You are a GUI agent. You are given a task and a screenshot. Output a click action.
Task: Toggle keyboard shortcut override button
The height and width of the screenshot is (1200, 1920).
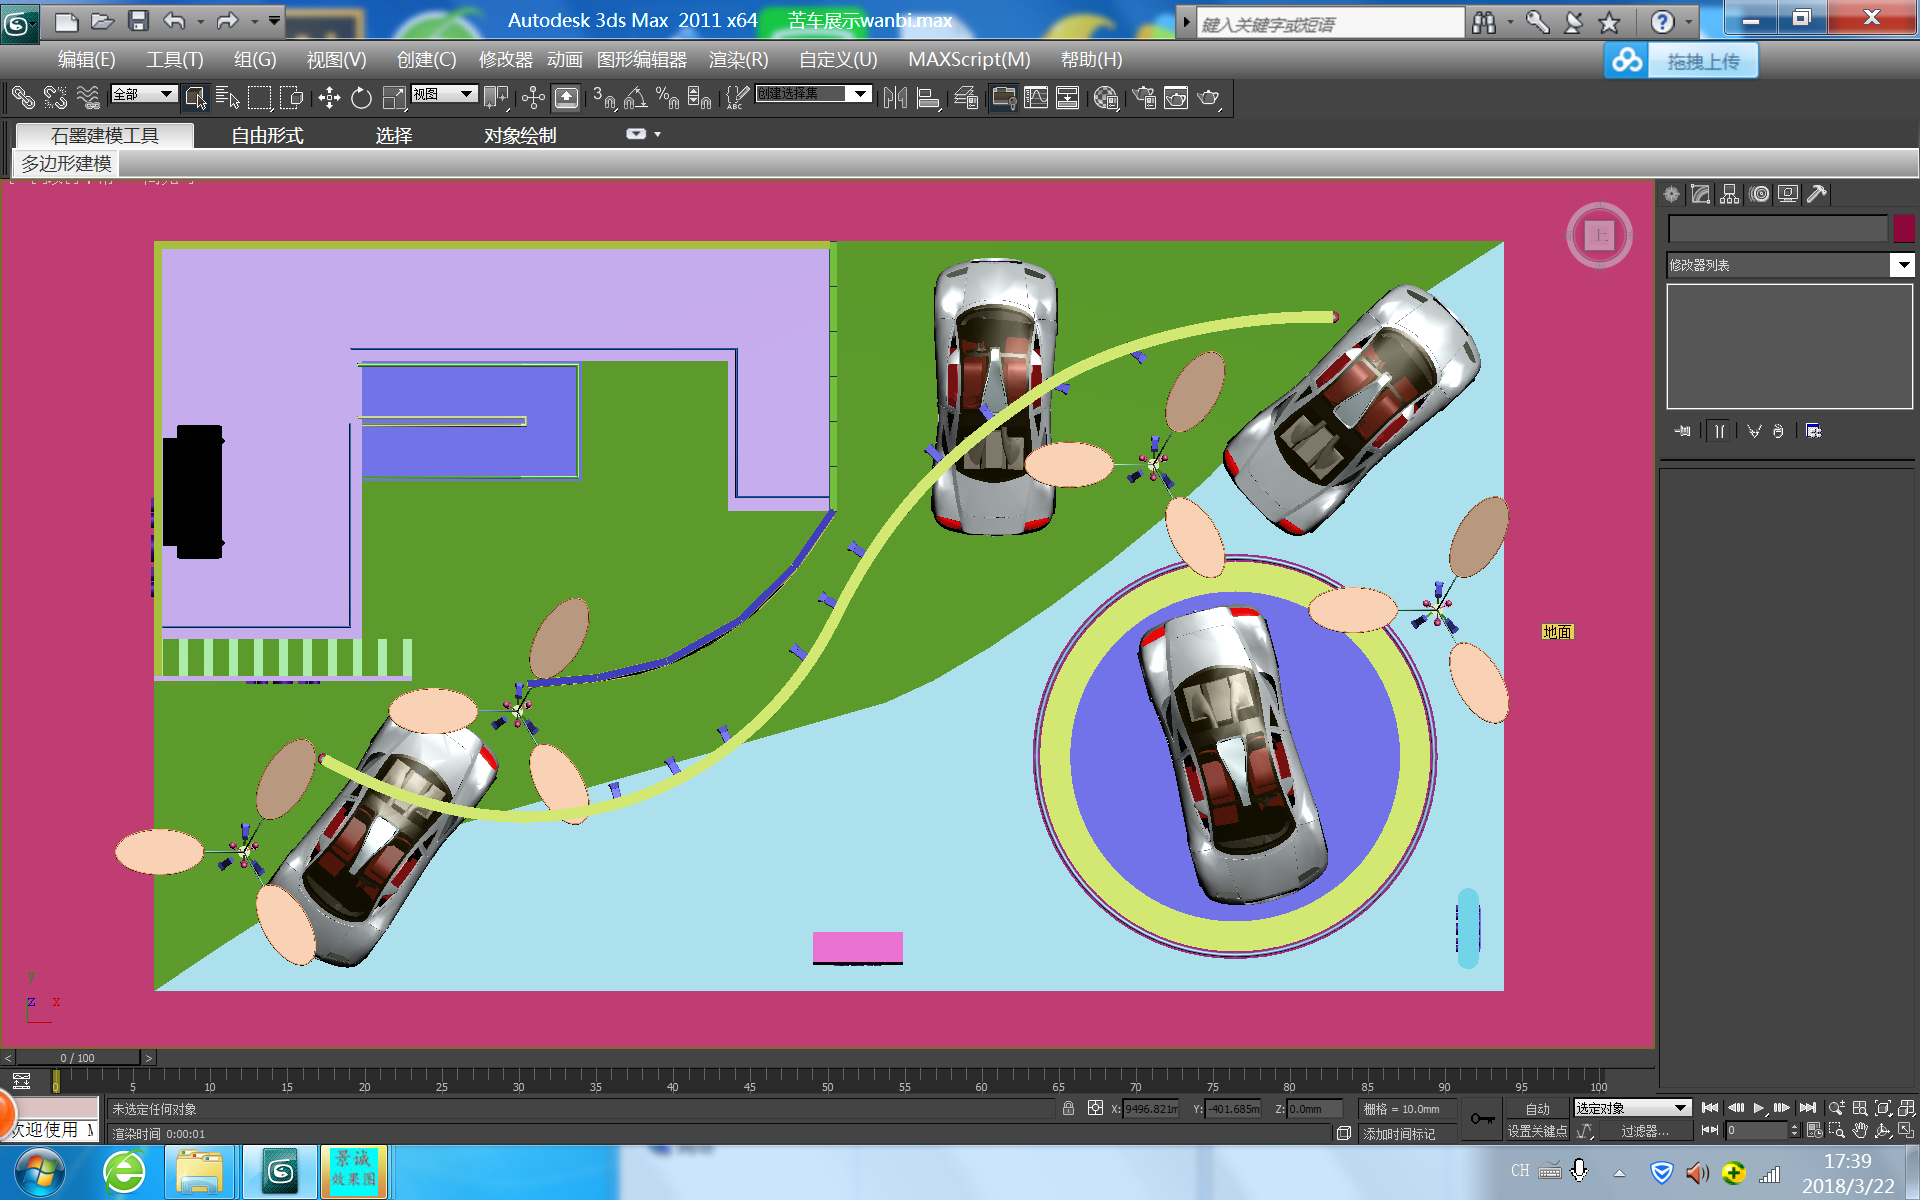566,97
